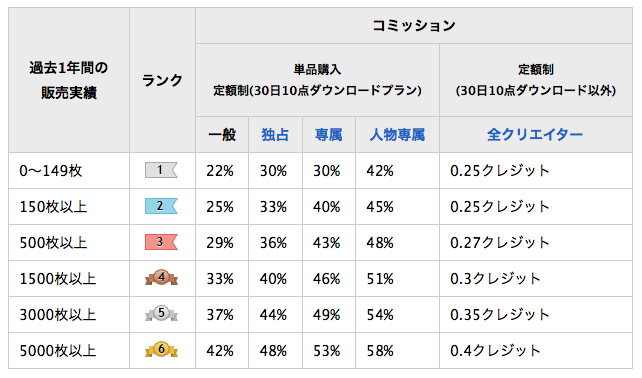
Task: Click the コミッション header cell
Action: tap(414, 25)
